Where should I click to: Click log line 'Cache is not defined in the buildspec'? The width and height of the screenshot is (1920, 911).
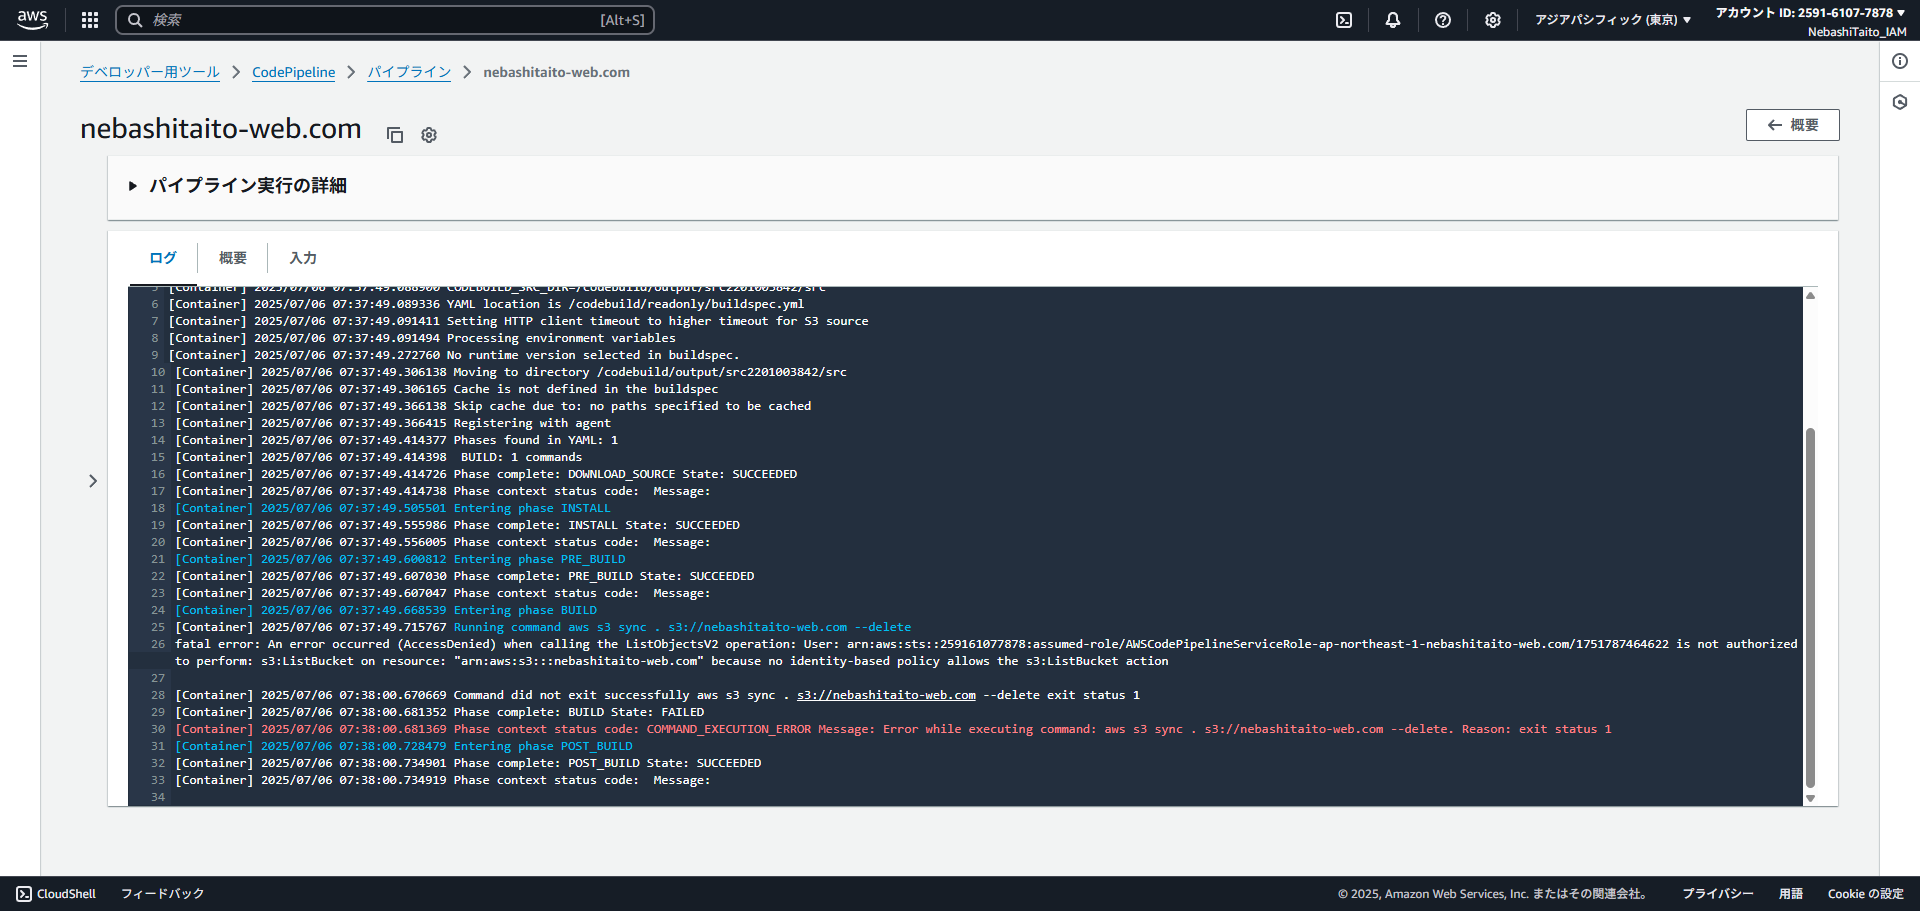[447, 389]
